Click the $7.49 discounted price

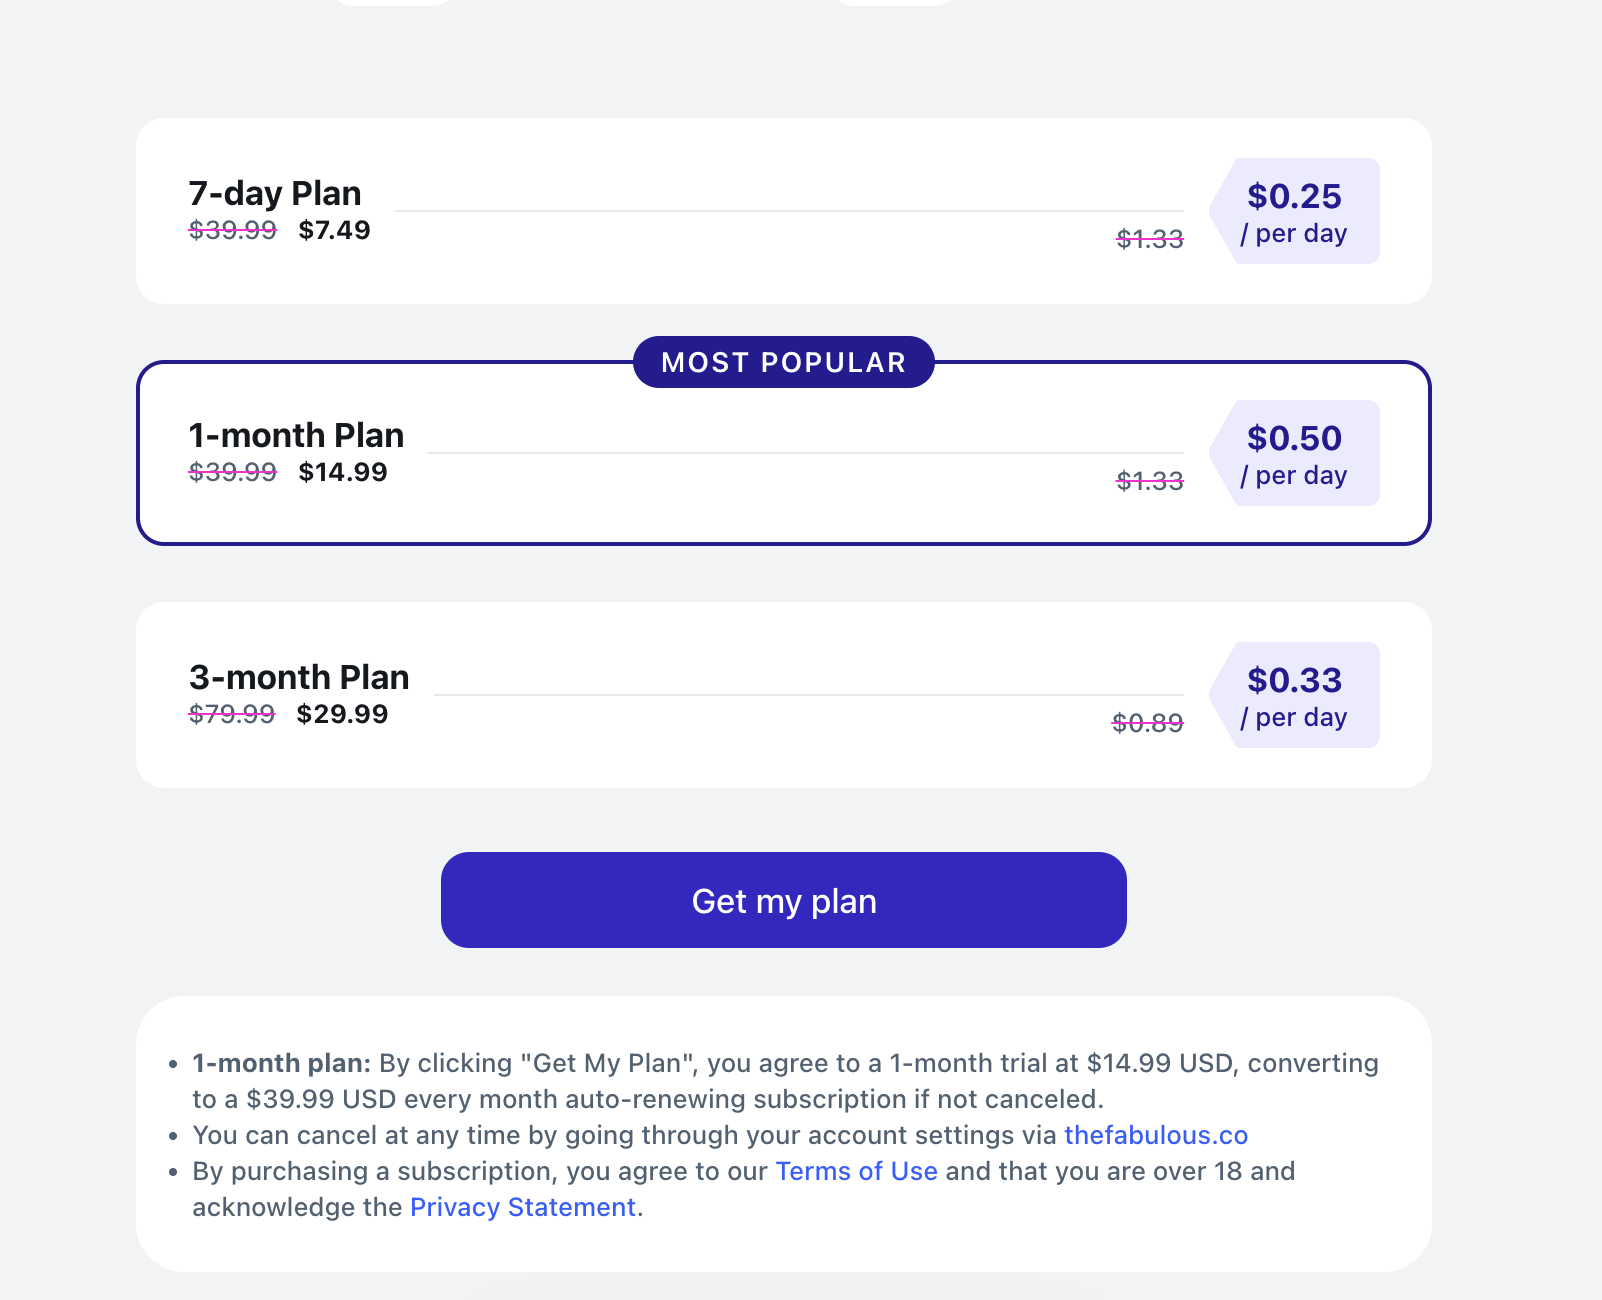click(334, 230)
